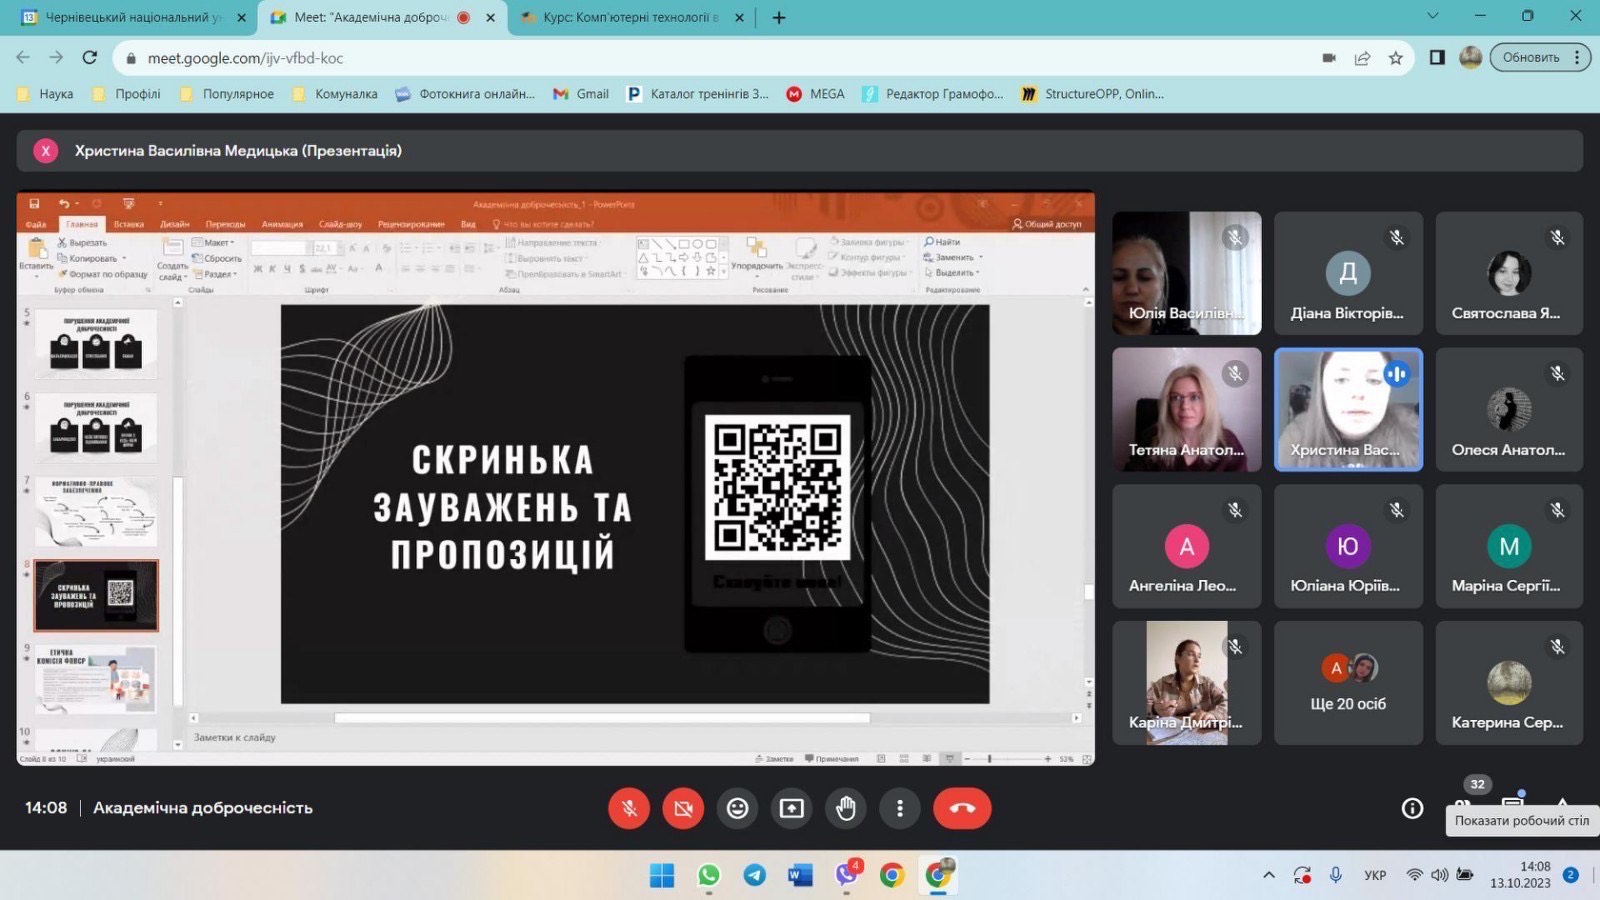
Task: Open the Chrome profile avatar
Action: [x=1470, y=58]
